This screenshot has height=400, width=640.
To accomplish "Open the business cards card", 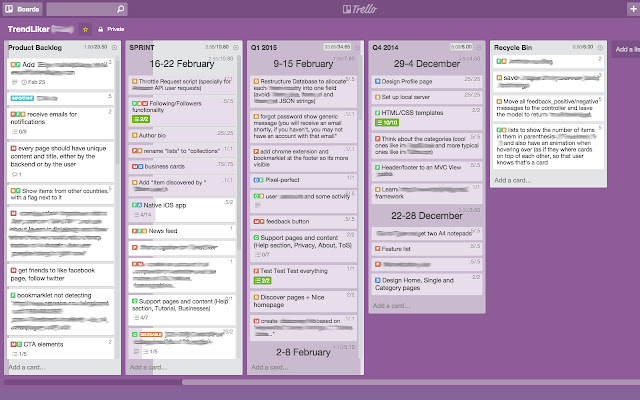I will click(182, 166).
